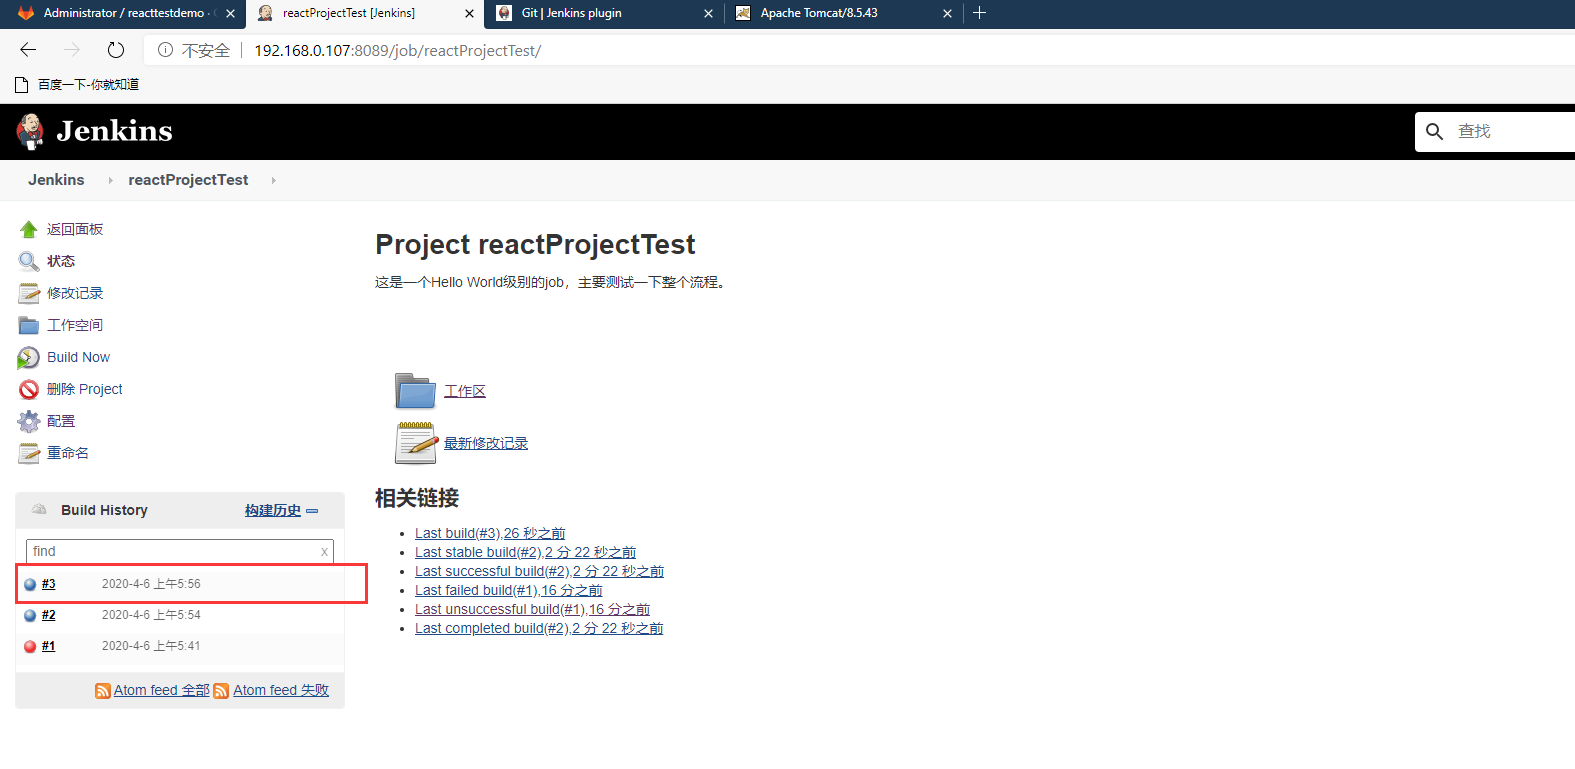Image resolution: width=1575 pixels, height=769 pixels.
Task: Click the red prohibited icon beside 删除 Project
Action: [28, 389]
